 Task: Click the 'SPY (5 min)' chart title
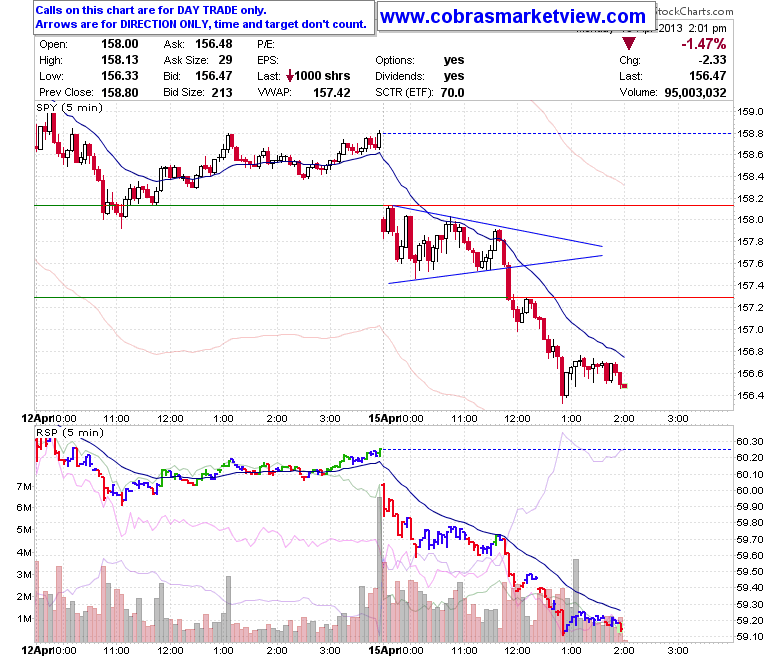click(69, 107)
